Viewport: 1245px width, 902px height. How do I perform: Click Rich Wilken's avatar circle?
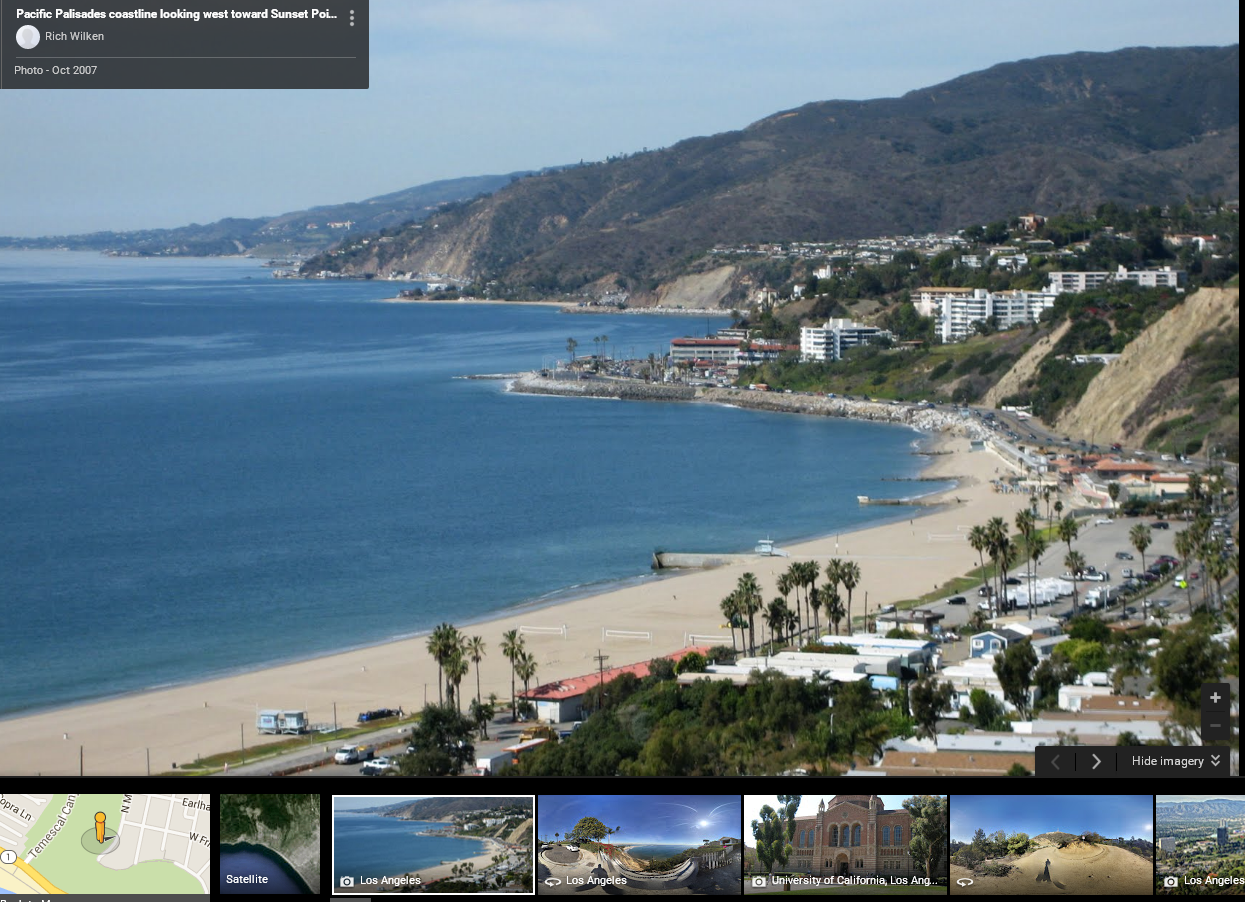coord(27,37)
